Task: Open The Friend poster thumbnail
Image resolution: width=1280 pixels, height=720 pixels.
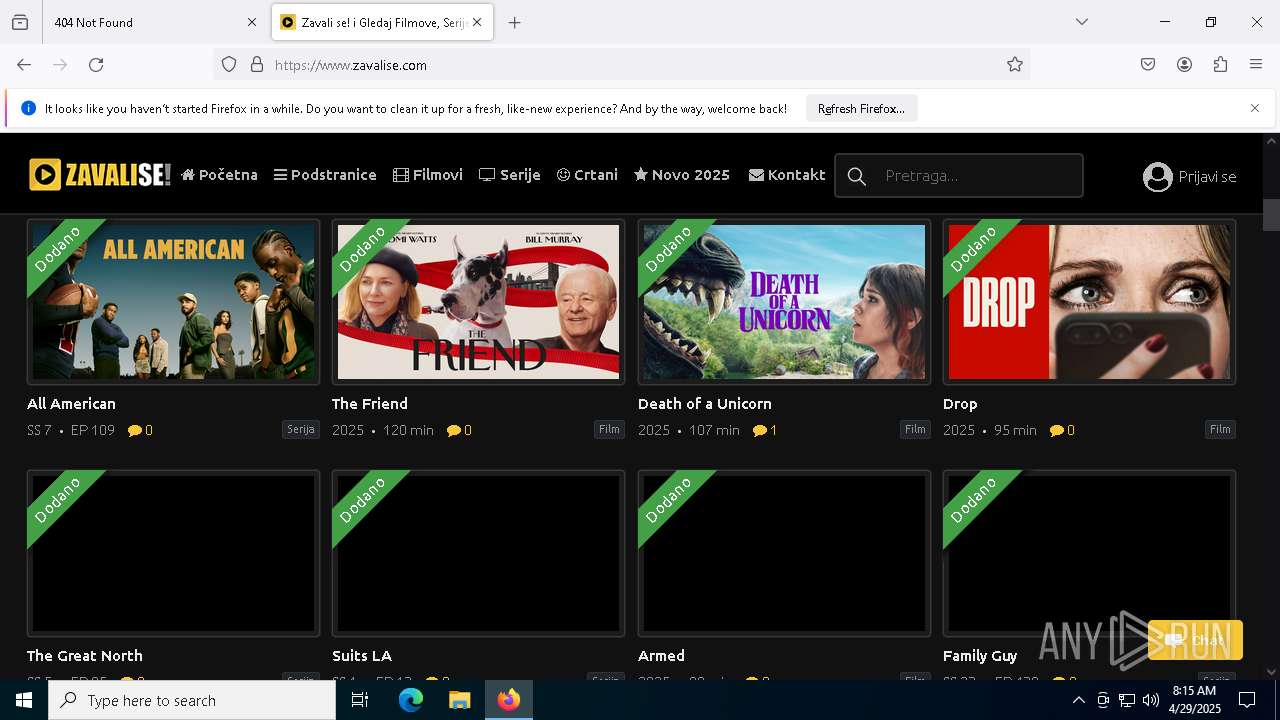Action: tap(478, 302)
